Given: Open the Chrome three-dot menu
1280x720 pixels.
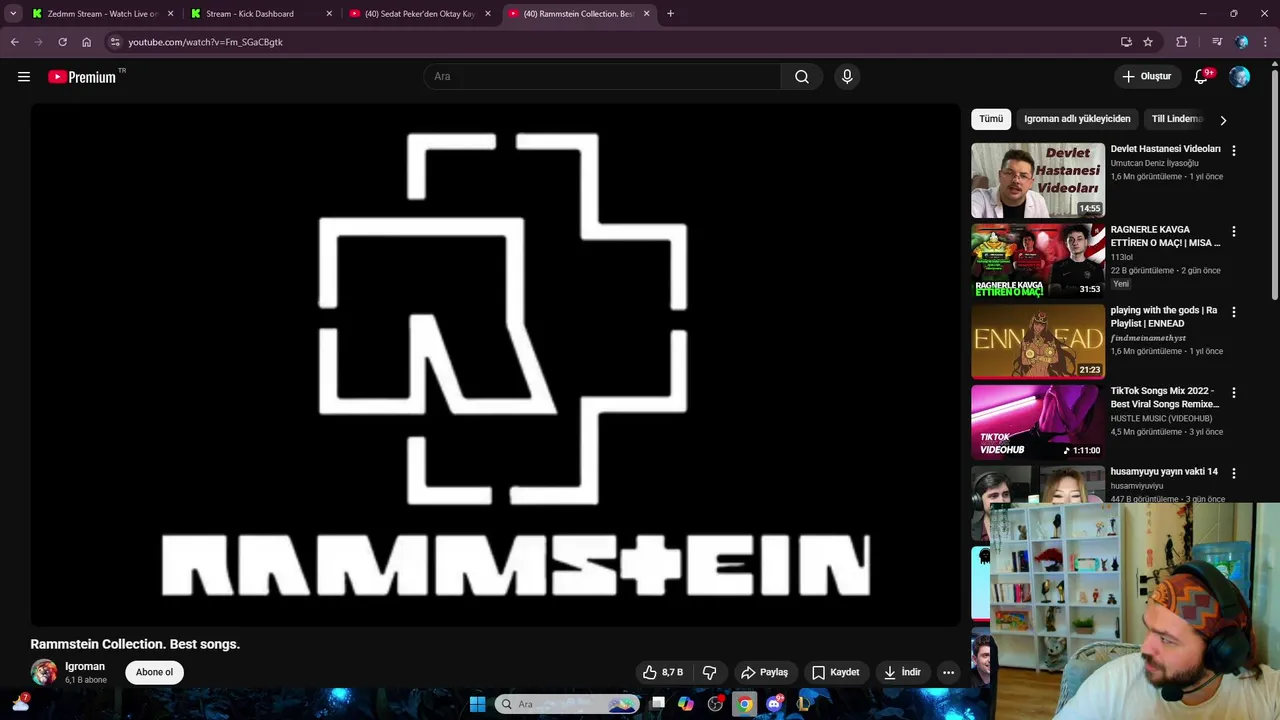Looking at the screenshot, I should pyautogui.click(x=1266, y=42).
